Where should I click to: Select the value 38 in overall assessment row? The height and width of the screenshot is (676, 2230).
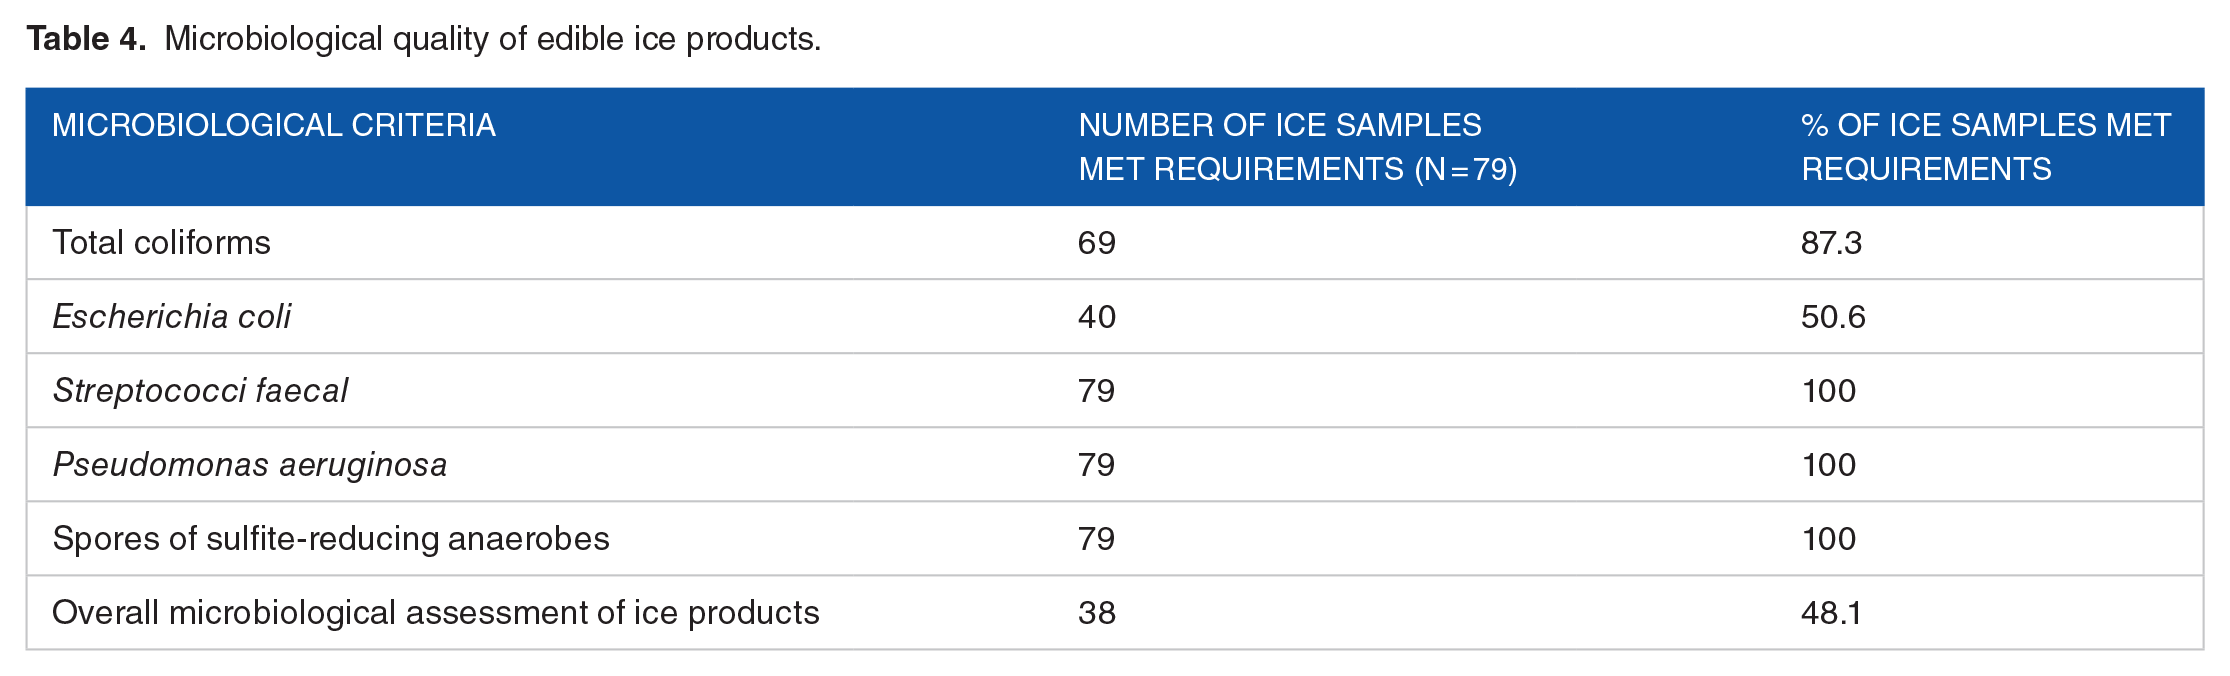pyautogui.click(x=1097, y=613)
